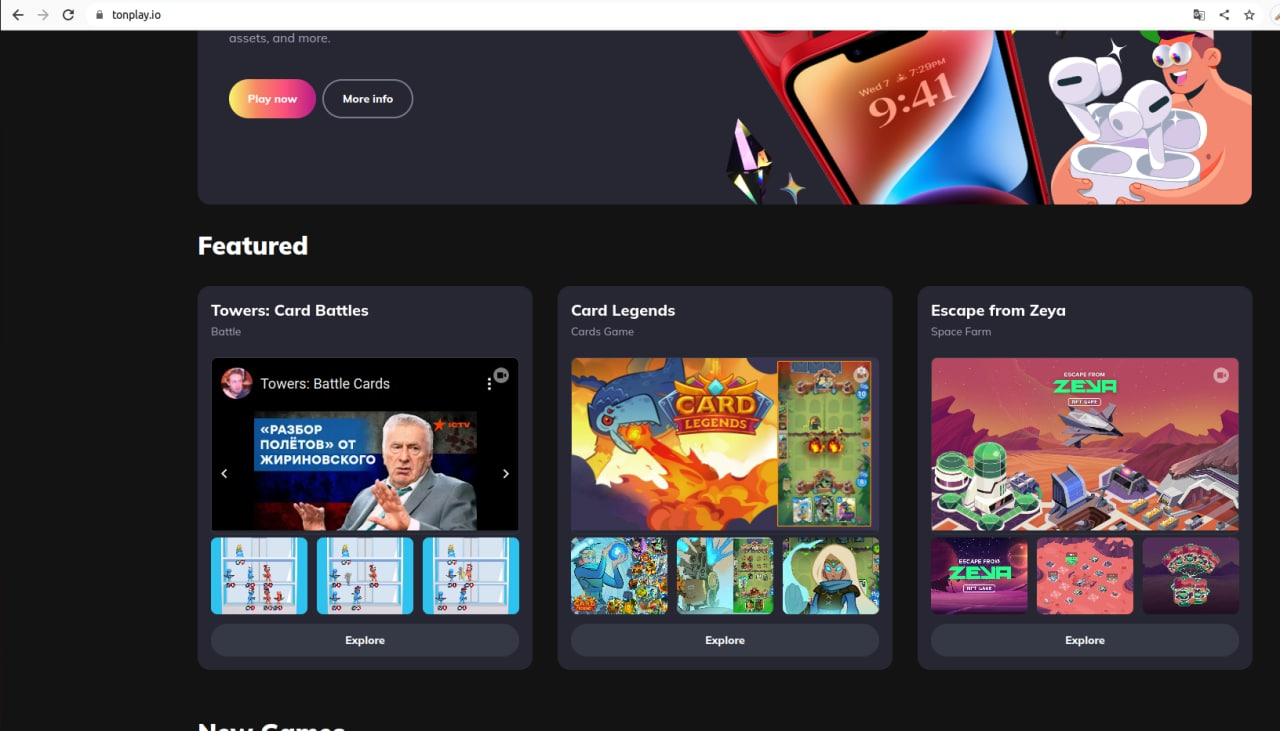Explore the Towers: Card Battles game
This screenshot has height=731, width=1280.
365,640
